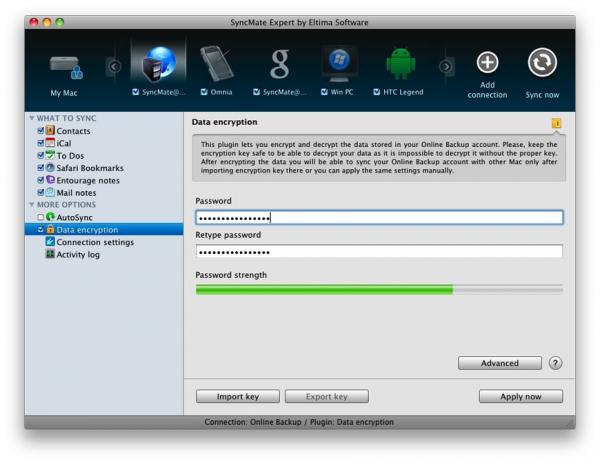Click the Apply now button
600x463 pixels.
tap(521, 396)
